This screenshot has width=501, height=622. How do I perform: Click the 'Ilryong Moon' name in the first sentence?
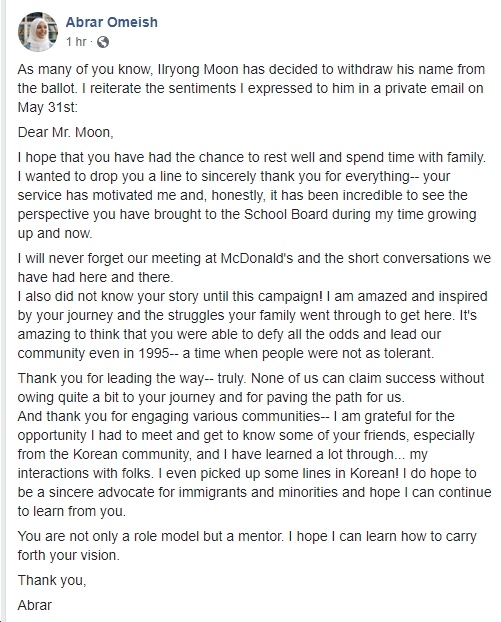198,69
